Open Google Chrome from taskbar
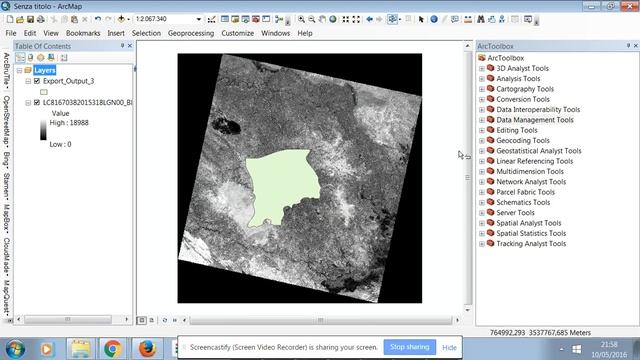The height and width of the screenshot is (360, 640). point(113,349)
